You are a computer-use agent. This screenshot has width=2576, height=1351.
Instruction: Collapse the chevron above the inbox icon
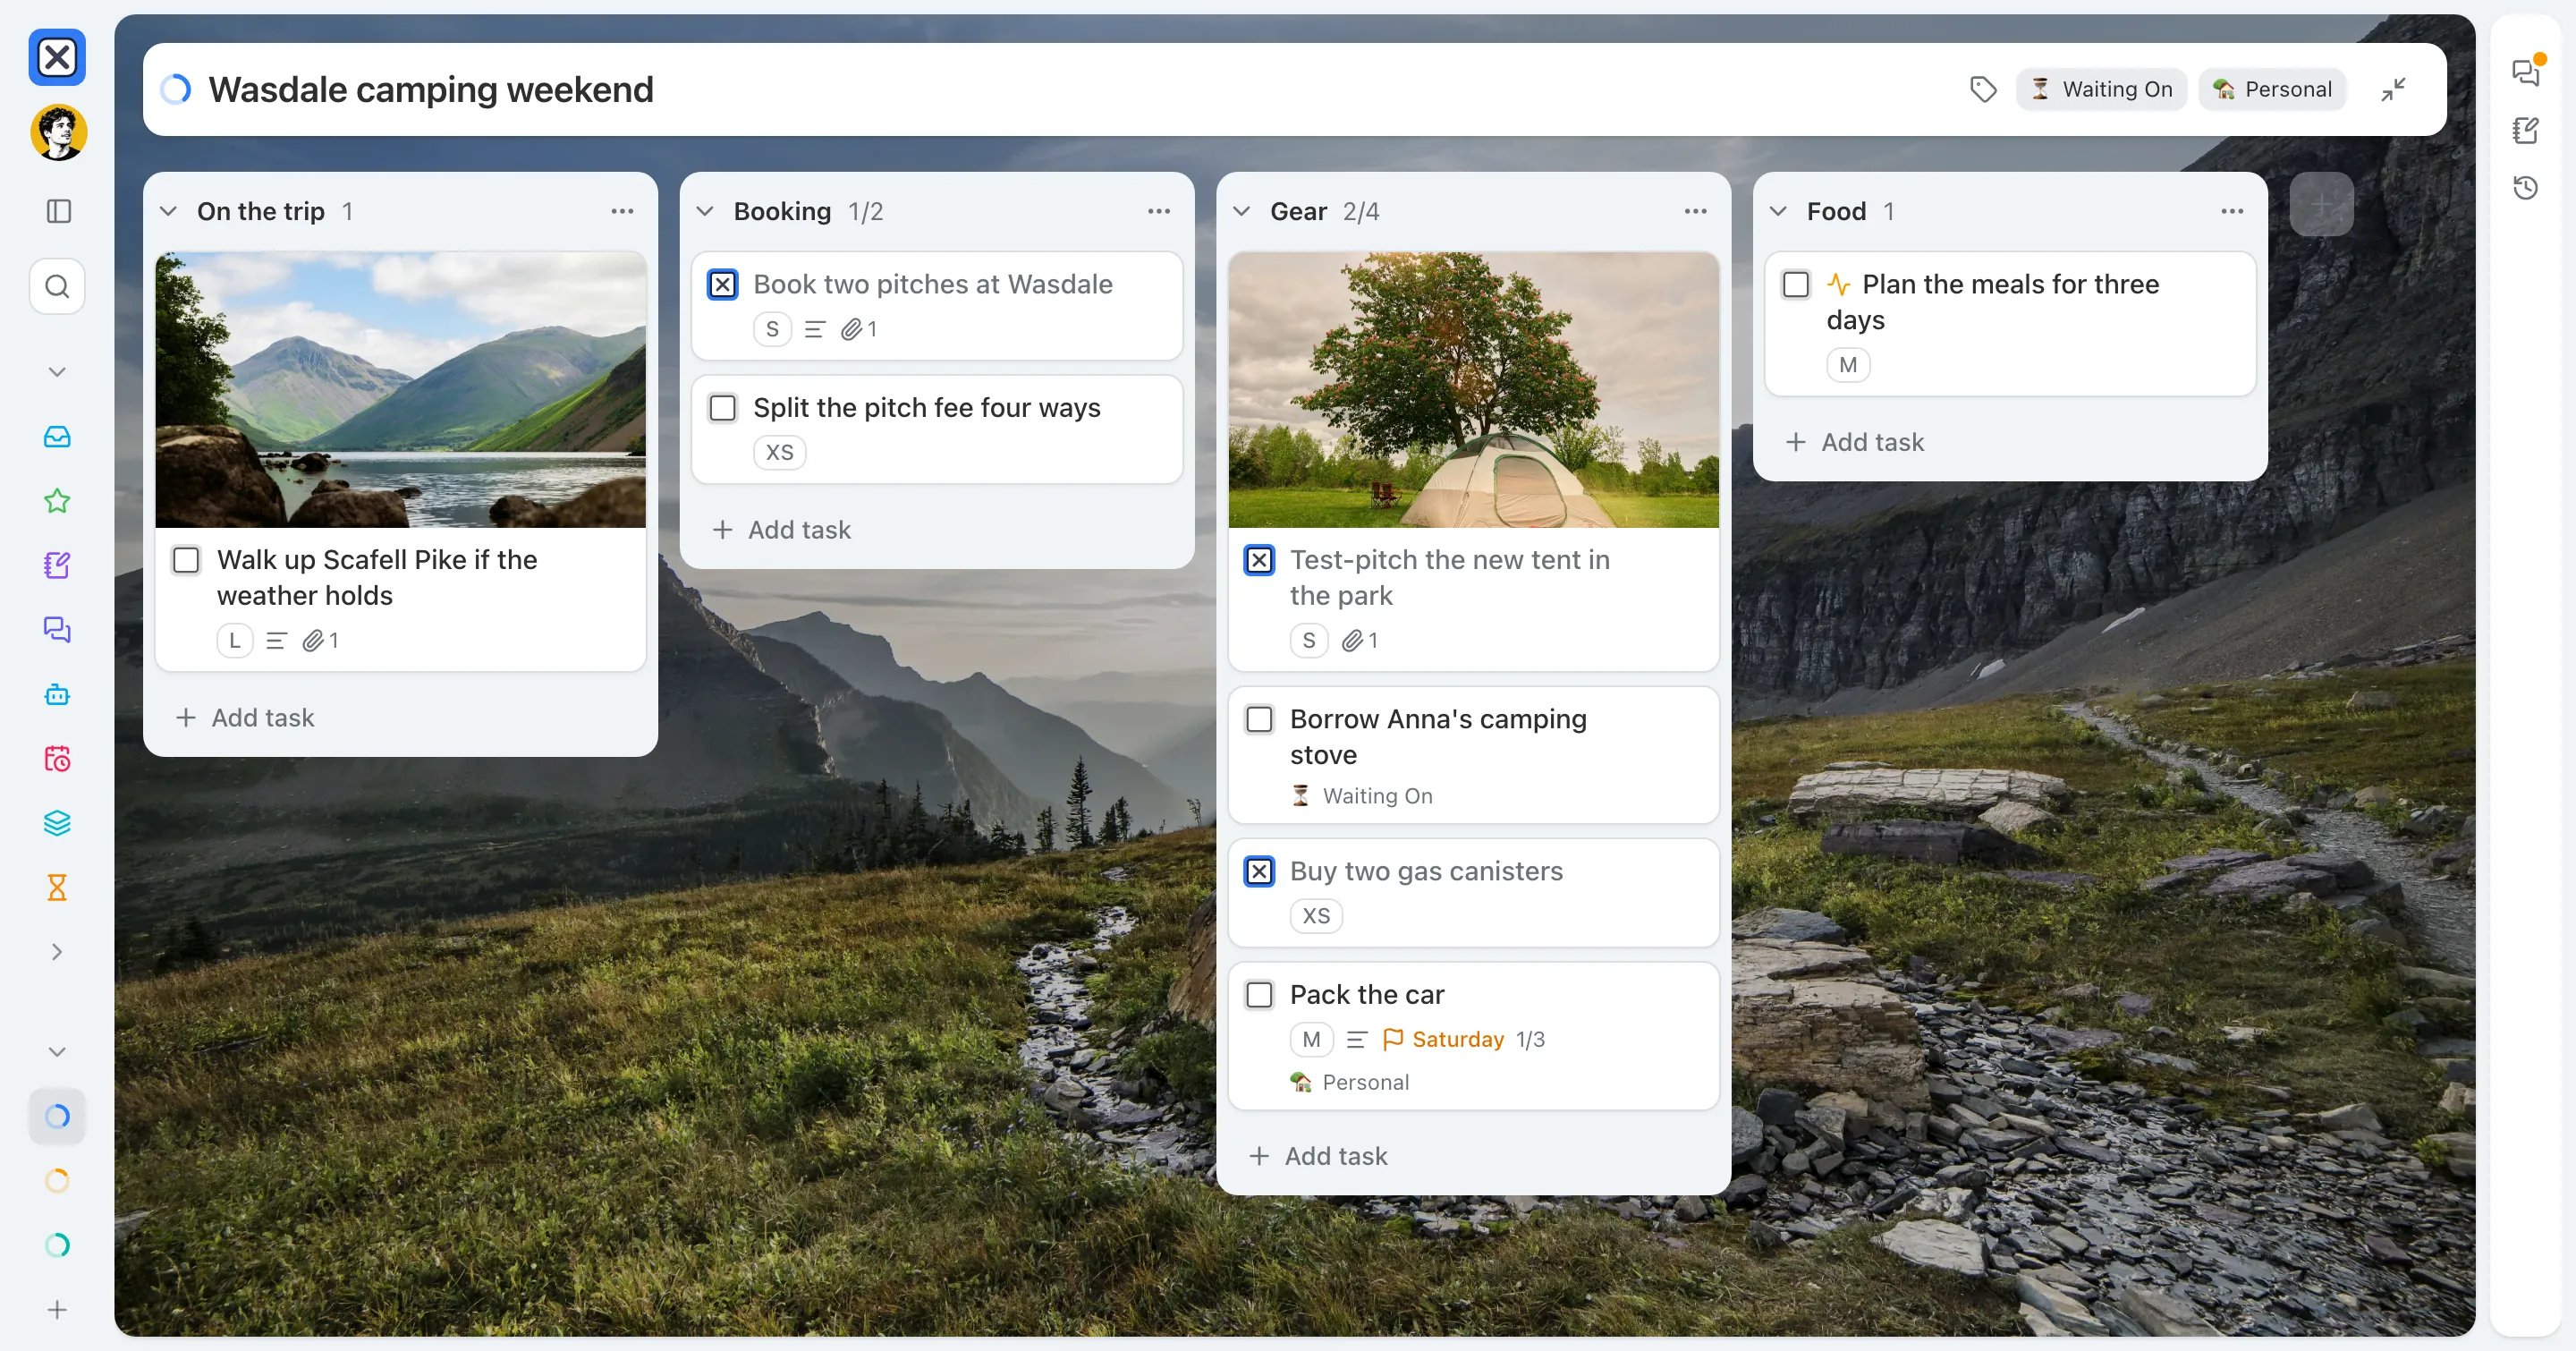click(x=57, y=372)
